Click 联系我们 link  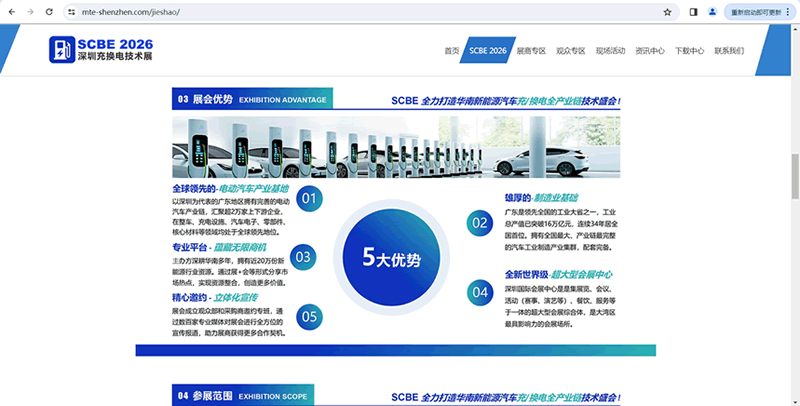coord(729,50)
